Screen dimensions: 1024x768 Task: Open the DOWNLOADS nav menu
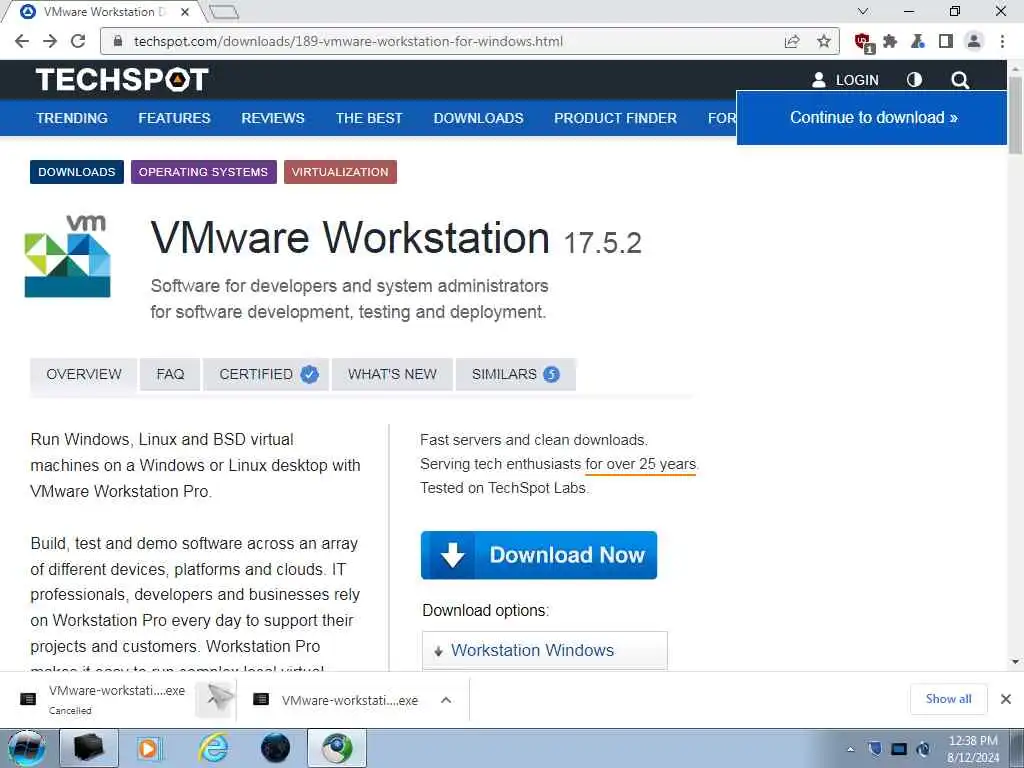[x=478, y=118]
